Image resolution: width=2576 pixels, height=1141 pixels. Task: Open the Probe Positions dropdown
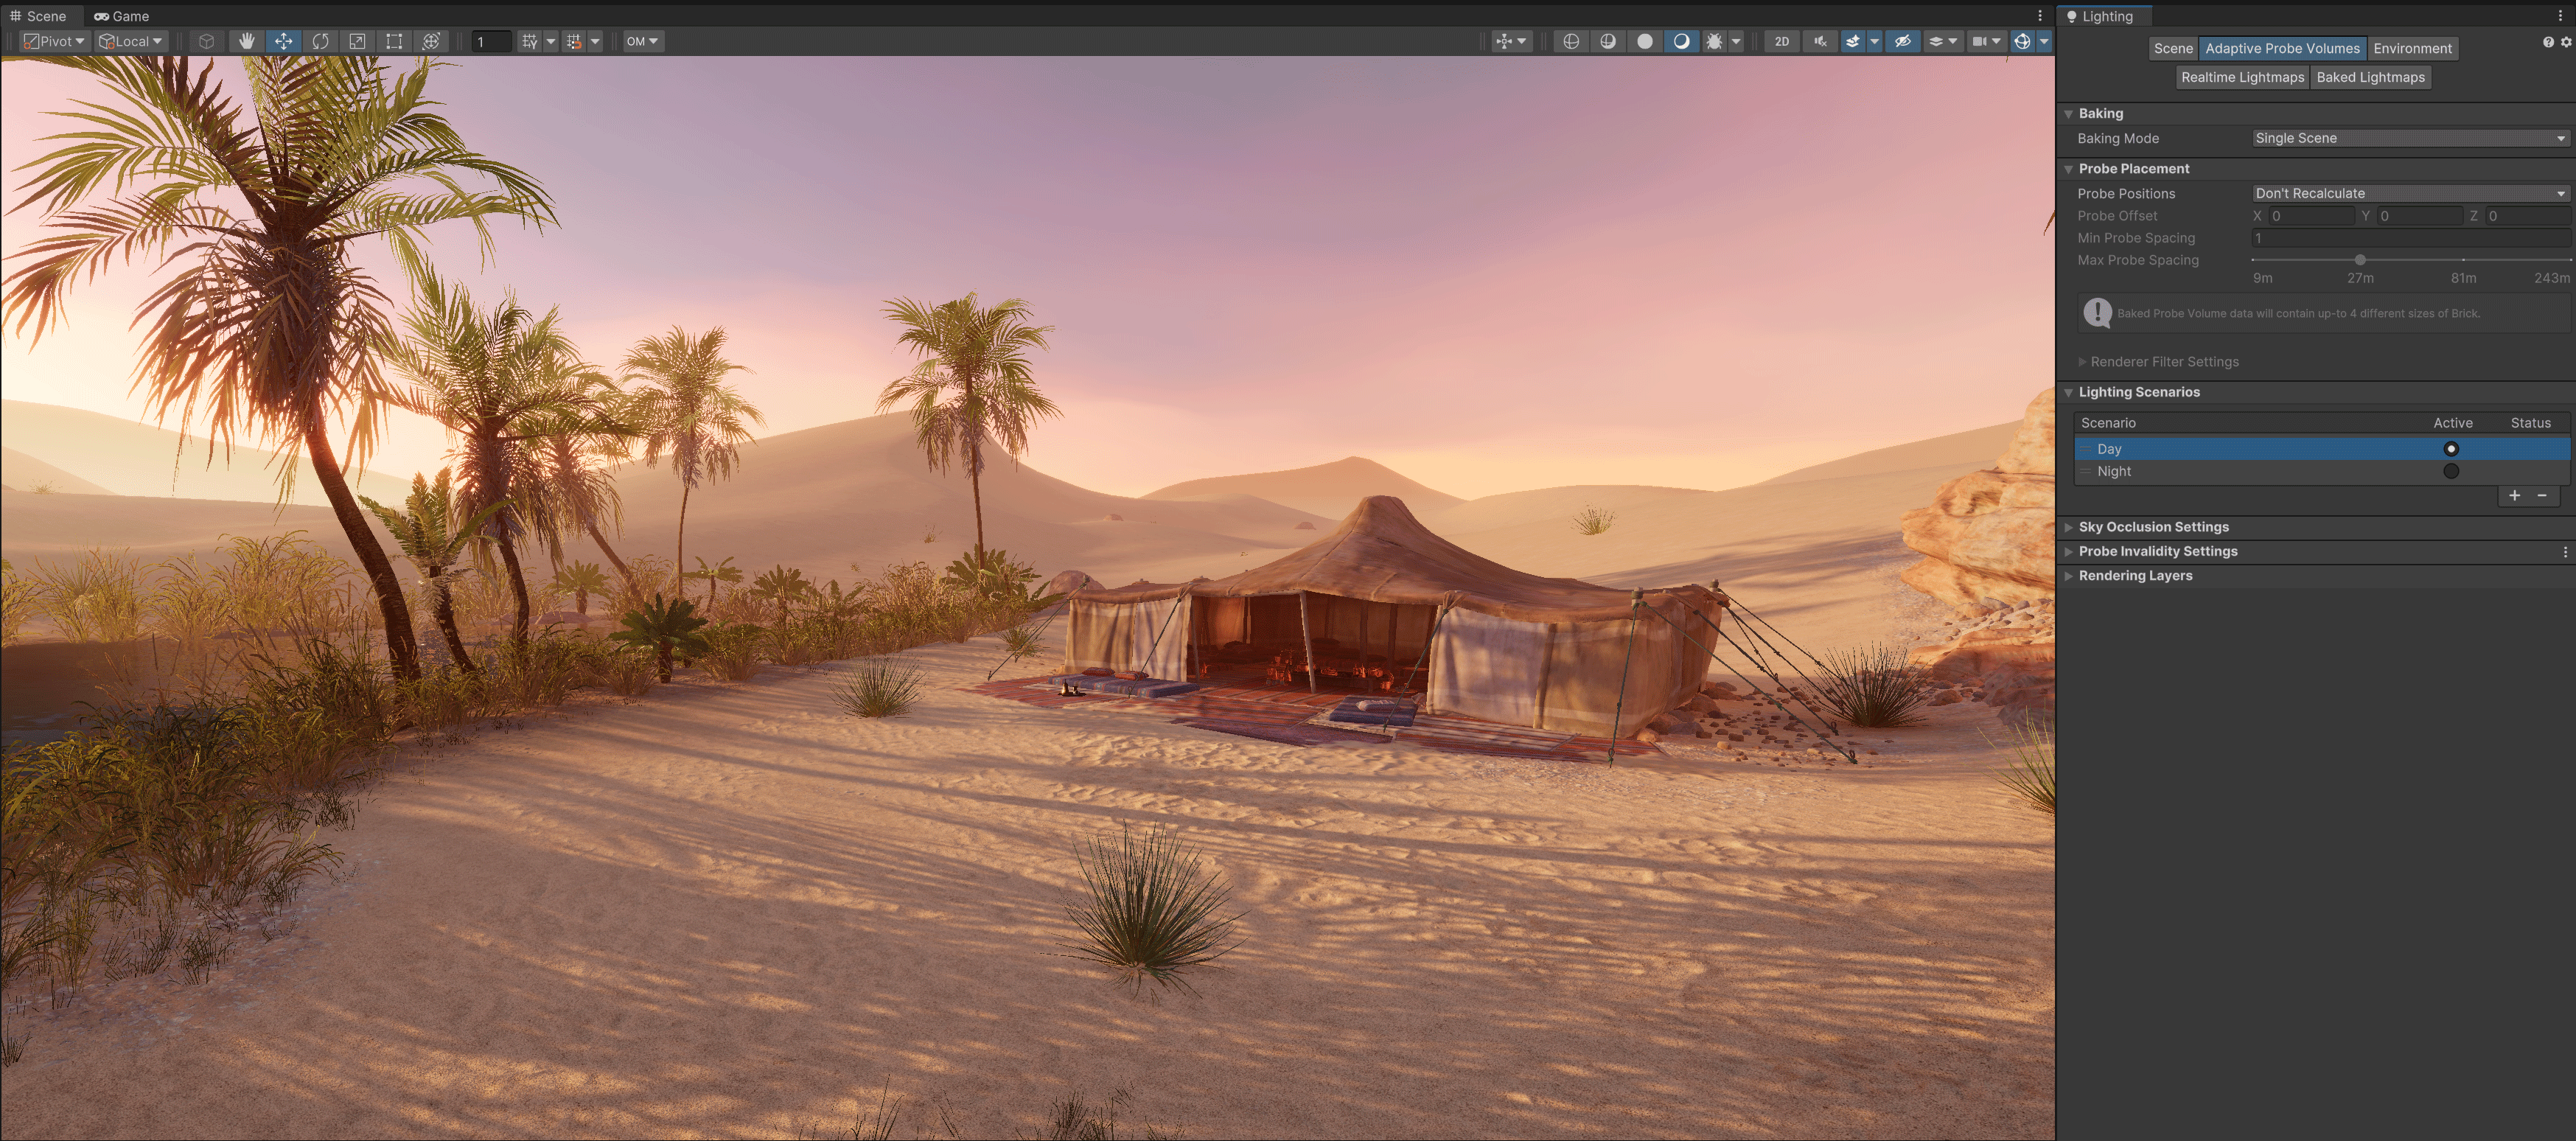coord(2410,193)
